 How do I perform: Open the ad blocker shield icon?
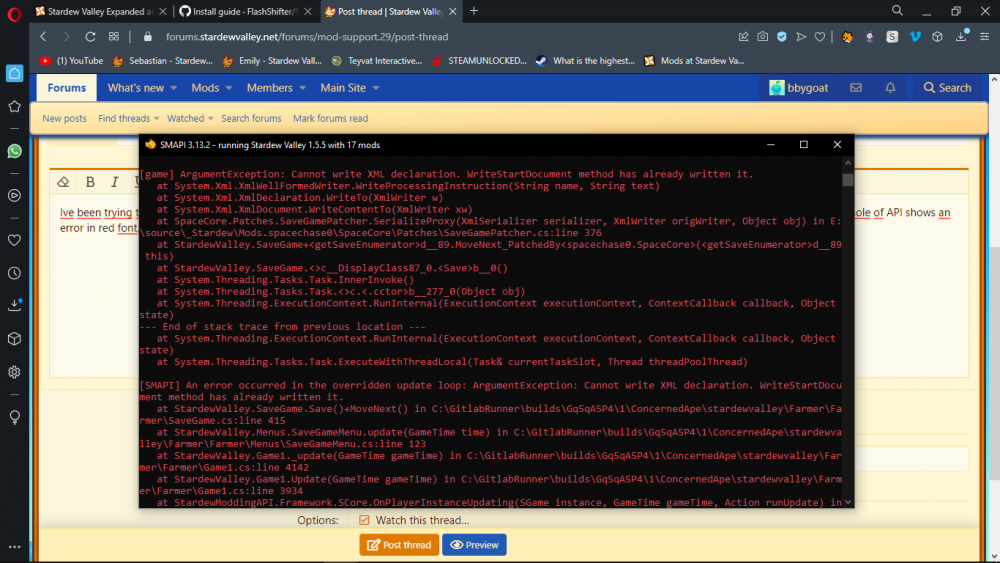781,37
